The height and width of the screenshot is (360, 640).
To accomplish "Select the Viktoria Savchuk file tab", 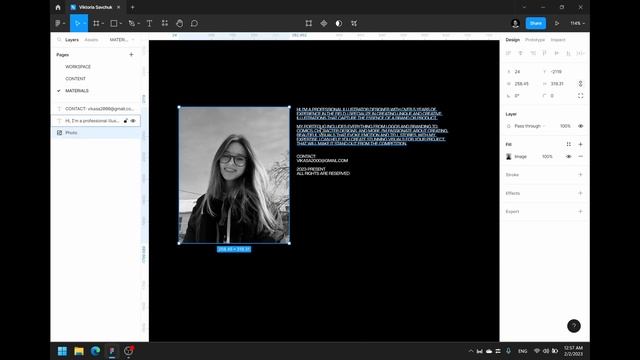I will click(96, 7).
